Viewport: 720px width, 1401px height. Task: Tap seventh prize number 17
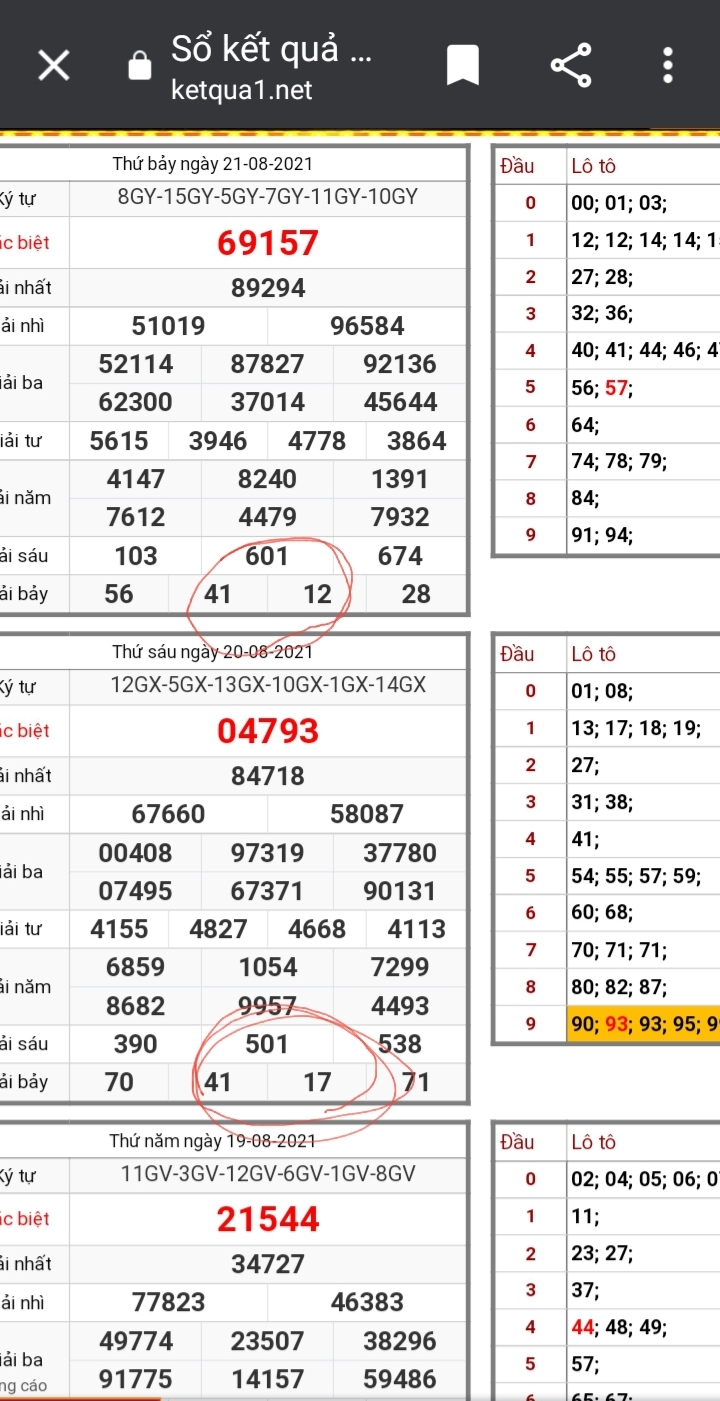pyautogui.click(x=317, y=1082)
